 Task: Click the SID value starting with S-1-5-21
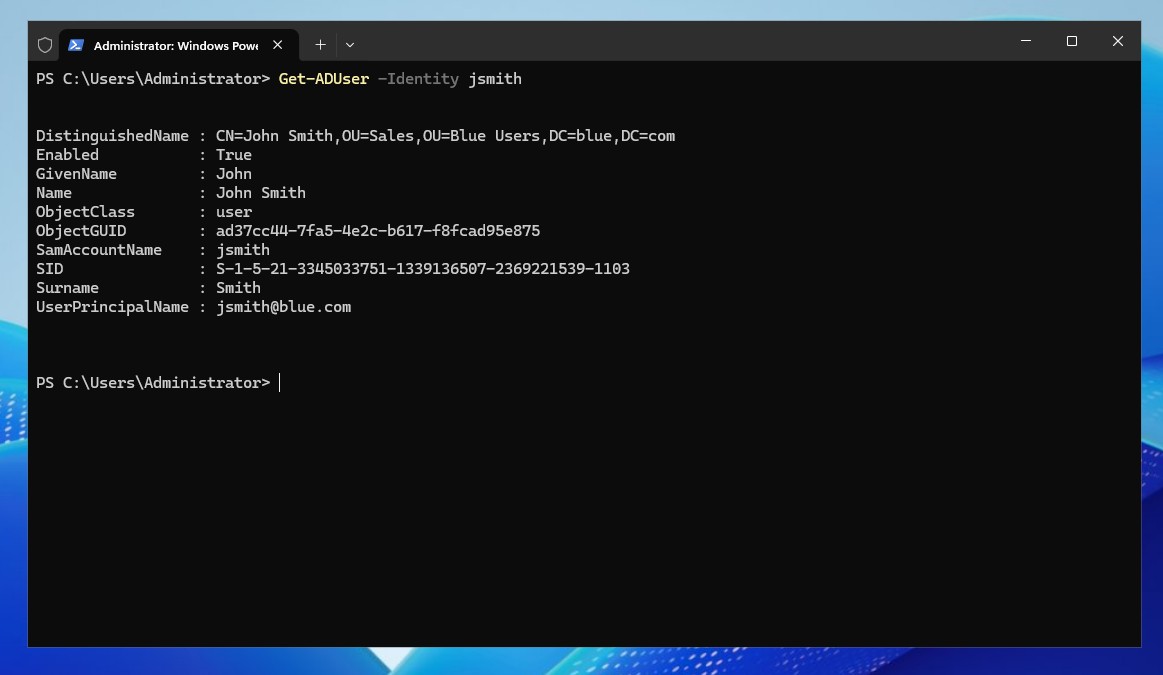(423, 268)
